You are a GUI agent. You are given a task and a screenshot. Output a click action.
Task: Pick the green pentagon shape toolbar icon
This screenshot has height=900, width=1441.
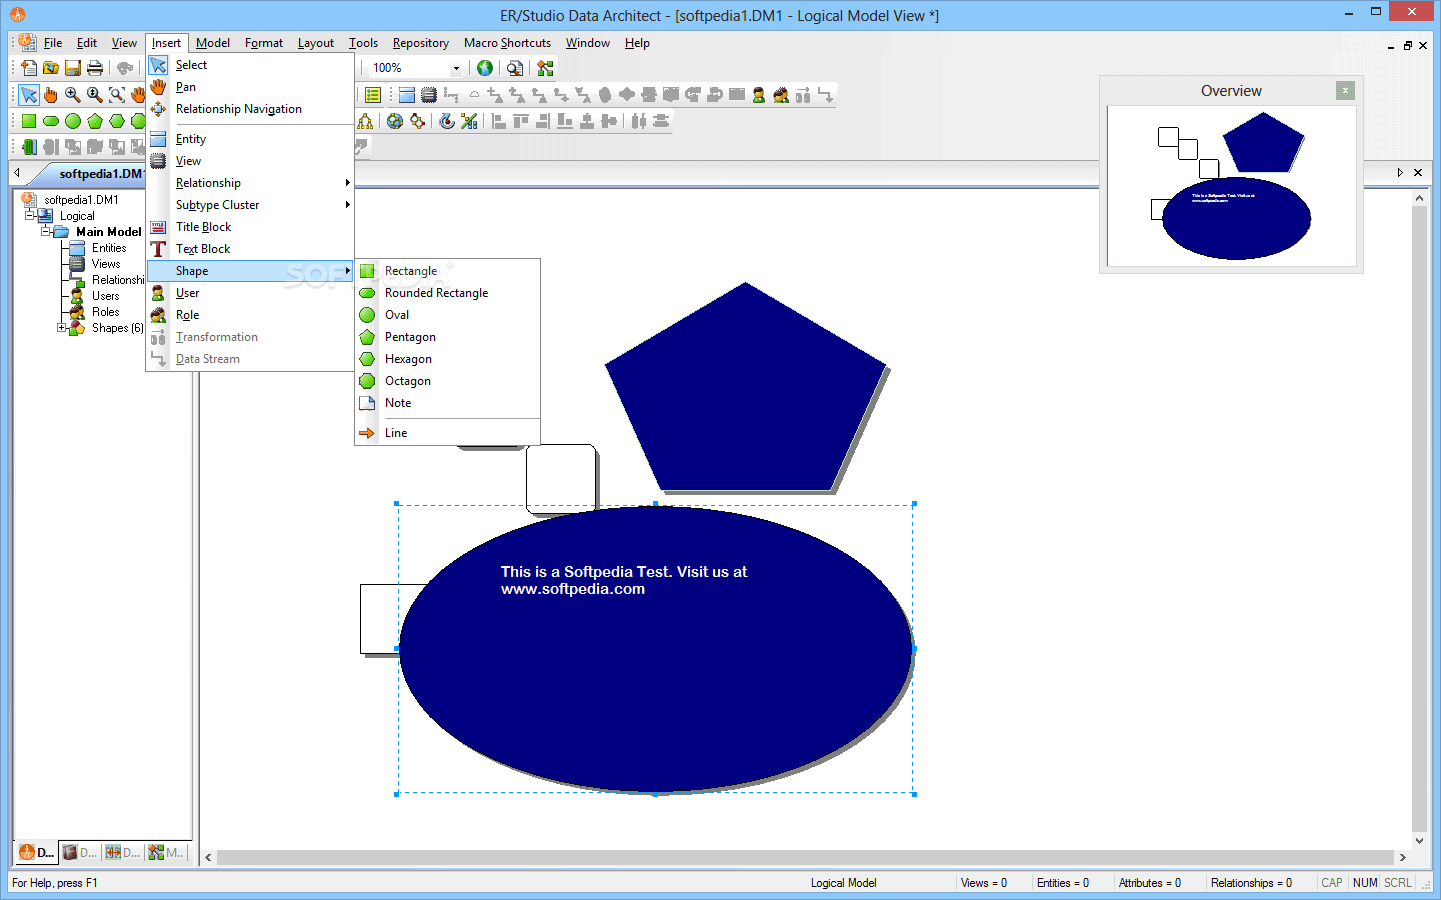pyautogui.click(x=95, y=121)
